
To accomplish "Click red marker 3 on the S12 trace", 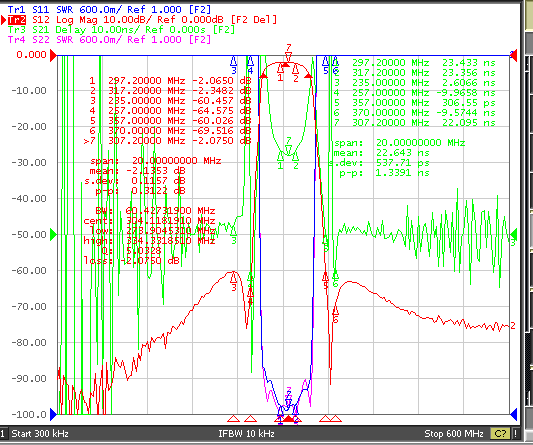I will pos(234,278).
